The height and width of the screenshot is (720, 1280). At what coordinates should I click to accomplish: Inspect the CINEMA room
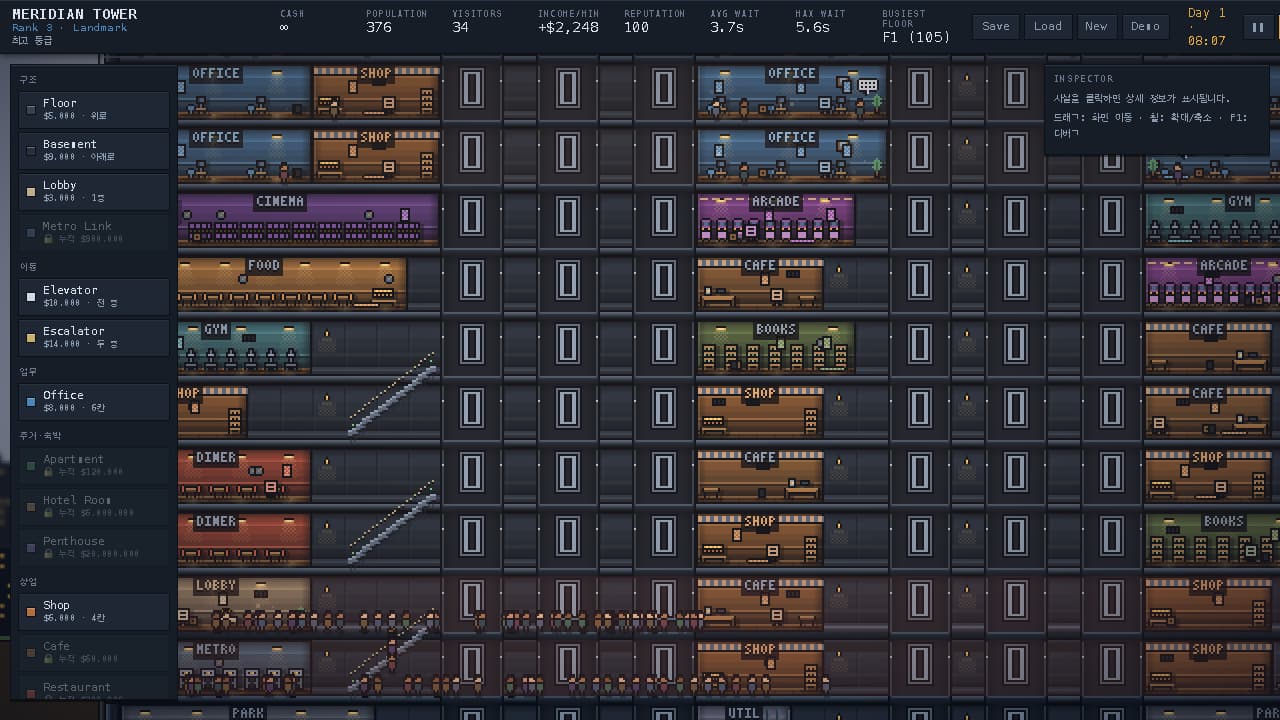click(x=308, y=219)
